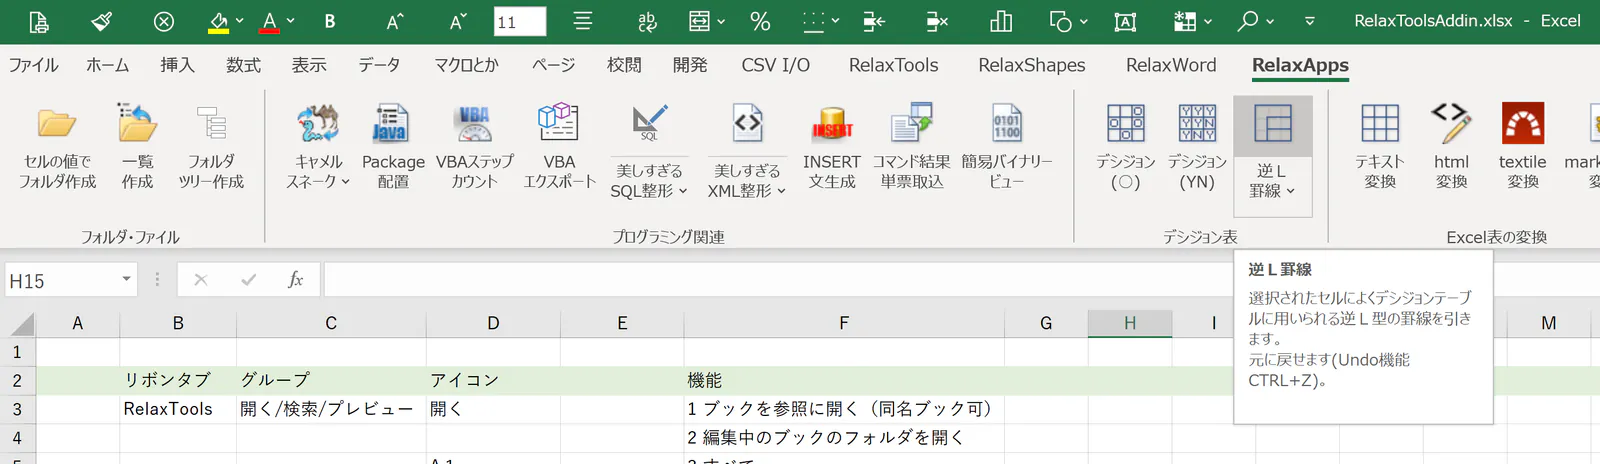1600x464 pixels.
Task: Click the circled X clear icon
Action: (164, 21)
